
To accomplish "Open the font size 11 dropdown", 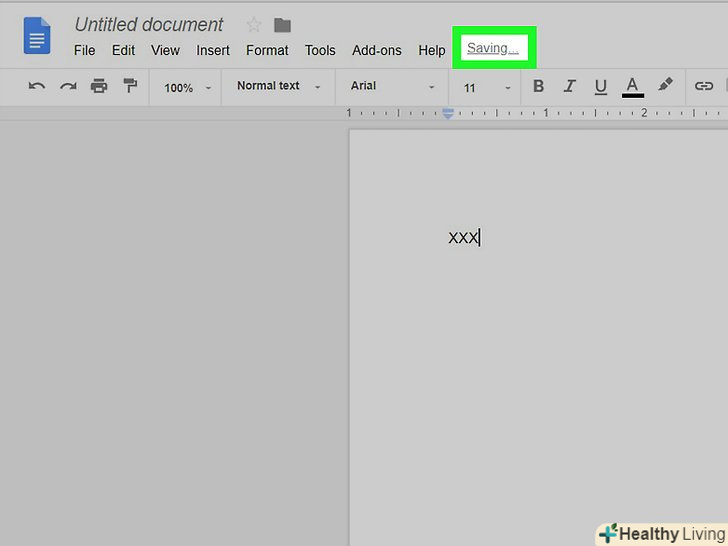I will (486, 87).
